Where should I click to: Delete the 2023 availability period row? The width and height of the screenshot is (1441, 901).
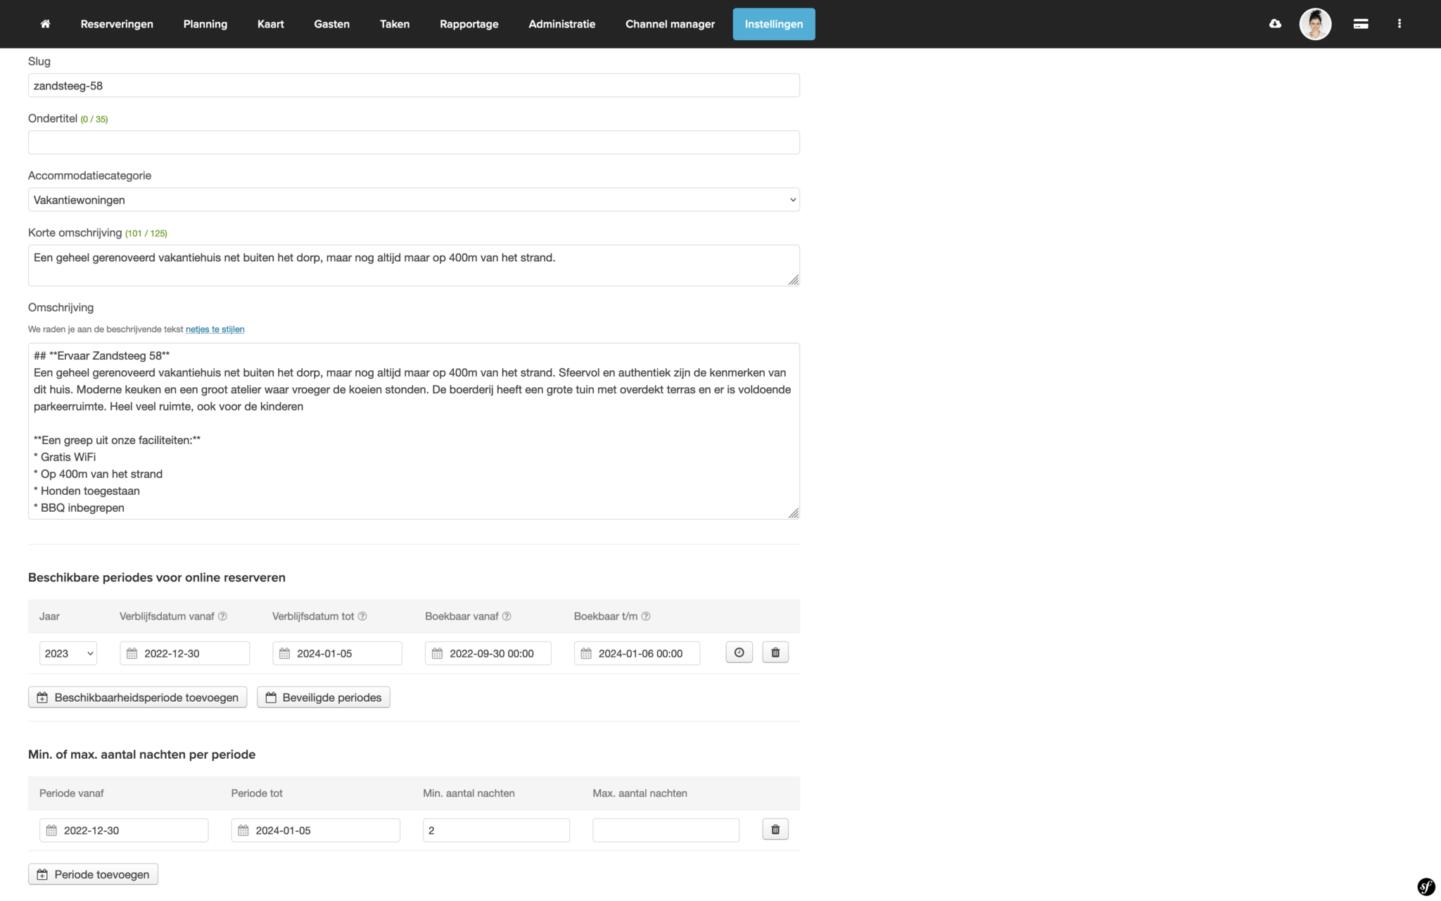(775, 653)
